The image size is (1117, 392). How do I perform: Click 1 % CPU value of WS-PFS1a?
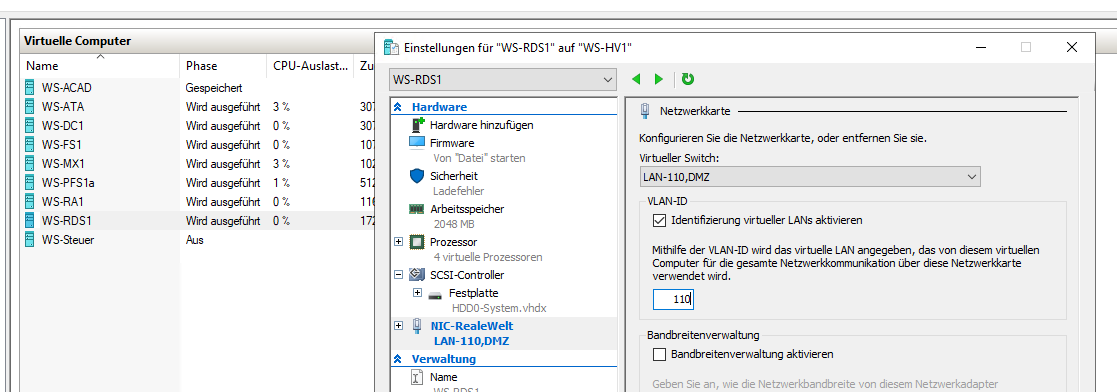tap(281, 182)
